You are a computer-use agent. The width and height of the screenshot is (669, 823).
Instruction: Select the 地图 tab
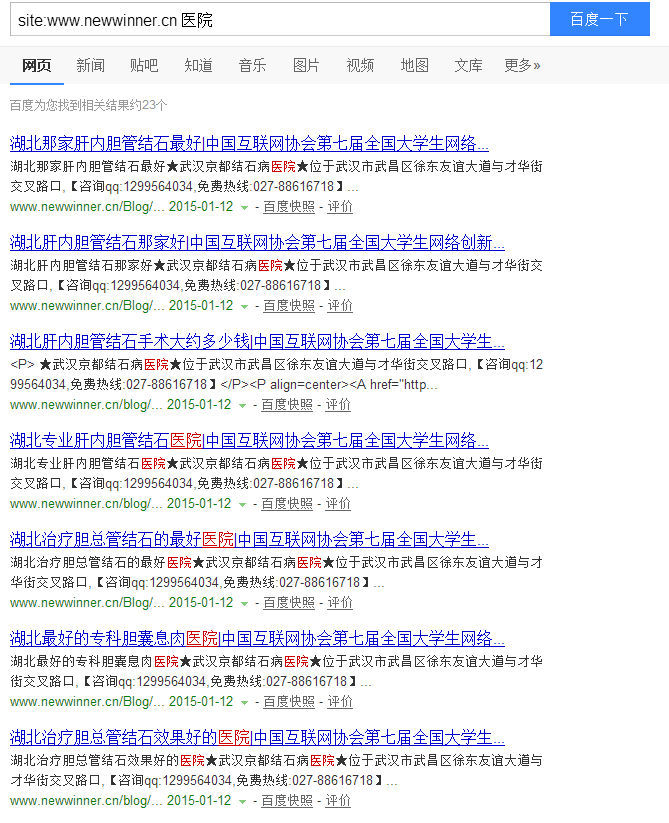(x=415, y=66)
